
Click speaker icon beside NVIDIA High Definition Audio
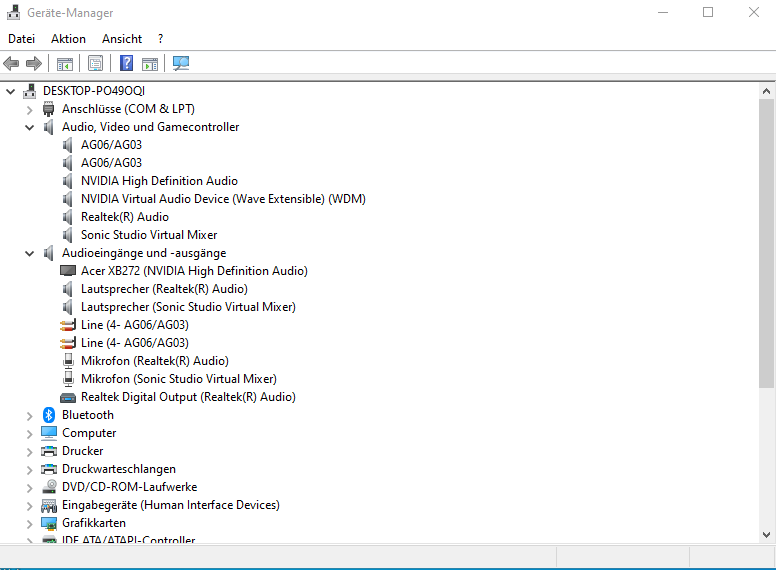click(68, 181)
